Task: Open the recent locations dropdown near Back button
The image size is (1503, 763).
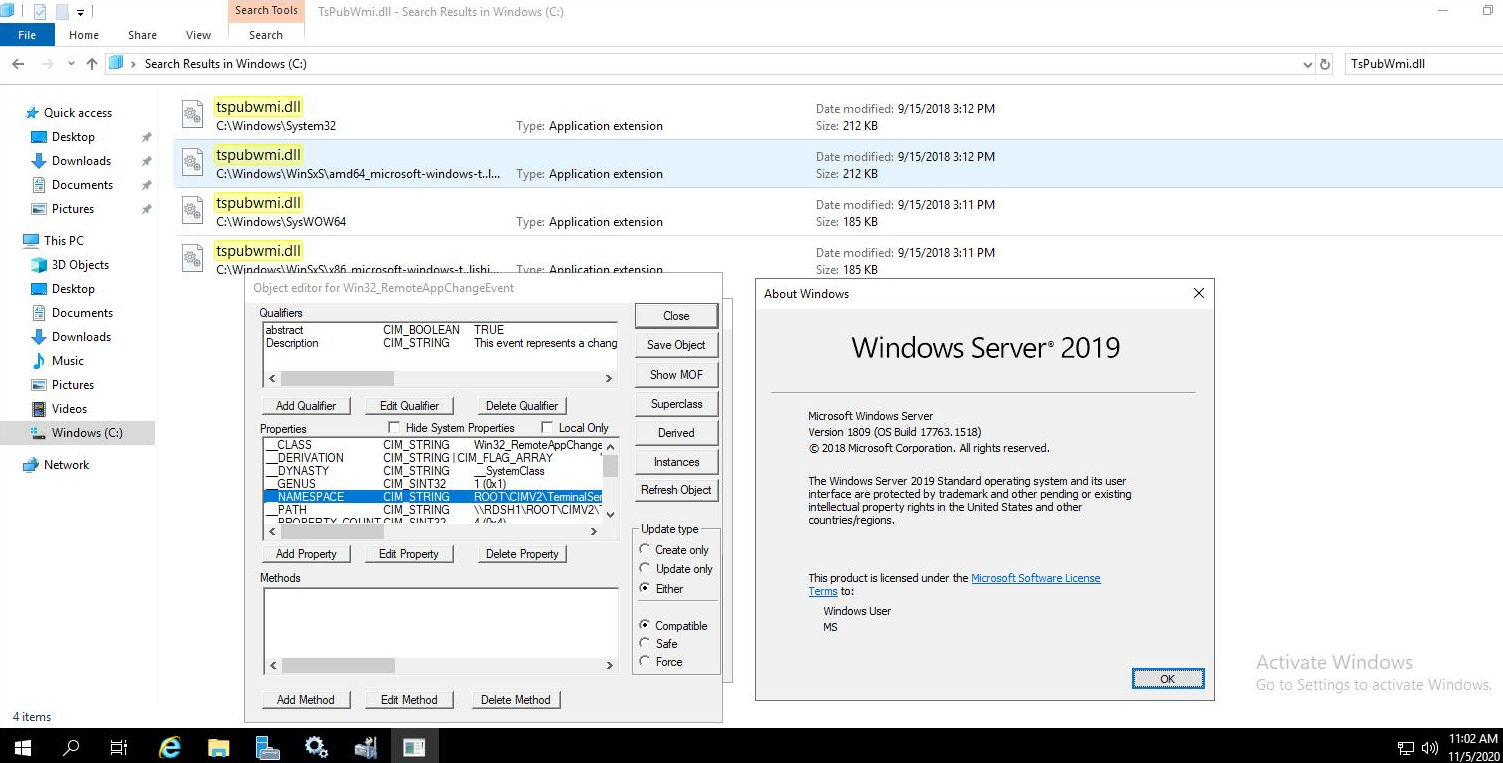Action: click(x=70, y=63)
